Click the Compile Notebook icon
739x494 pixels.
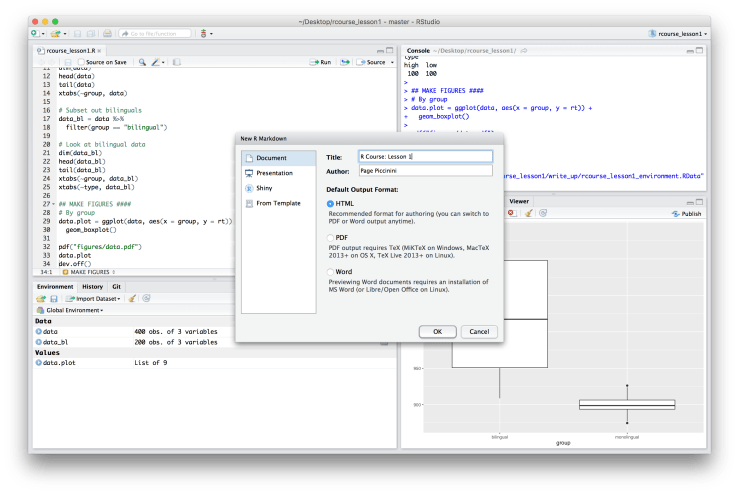[177, 62]
